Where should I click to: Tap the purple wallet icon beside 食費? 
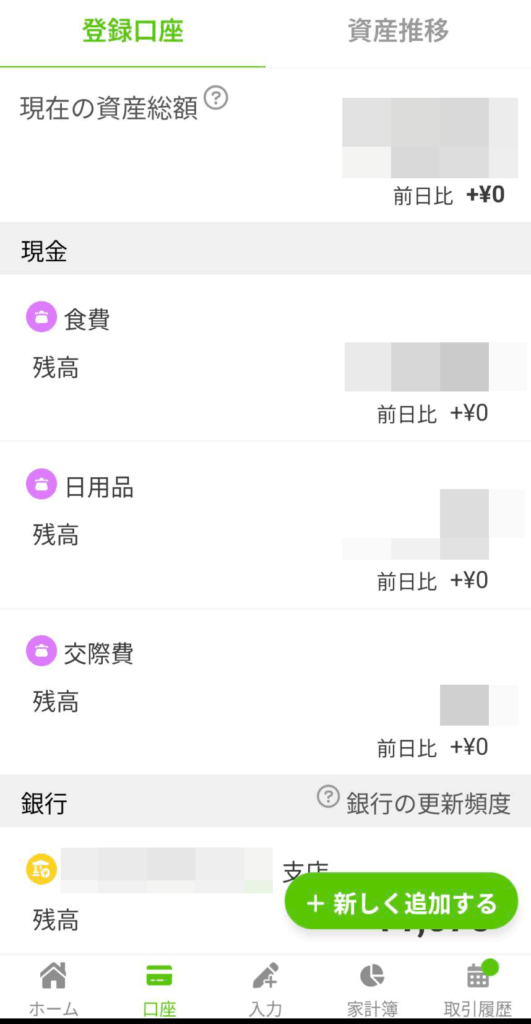coord(42,317)
